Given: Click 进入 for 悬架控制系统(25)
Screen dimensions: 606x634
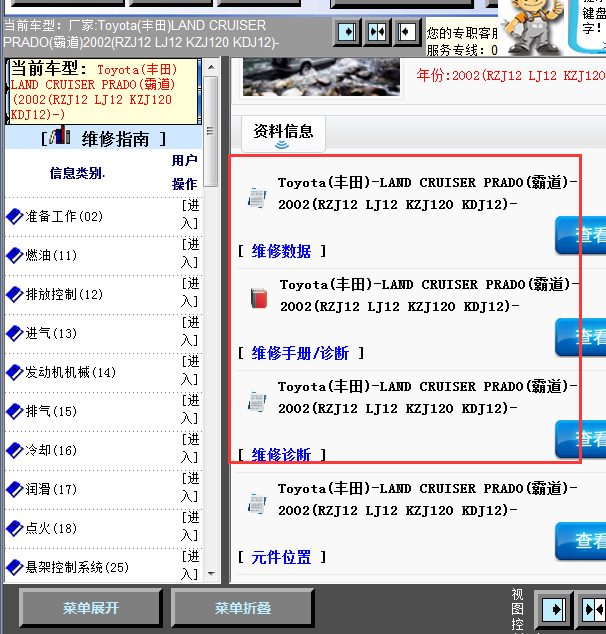Looking at the screenshot, I should [x=190, y=565].
